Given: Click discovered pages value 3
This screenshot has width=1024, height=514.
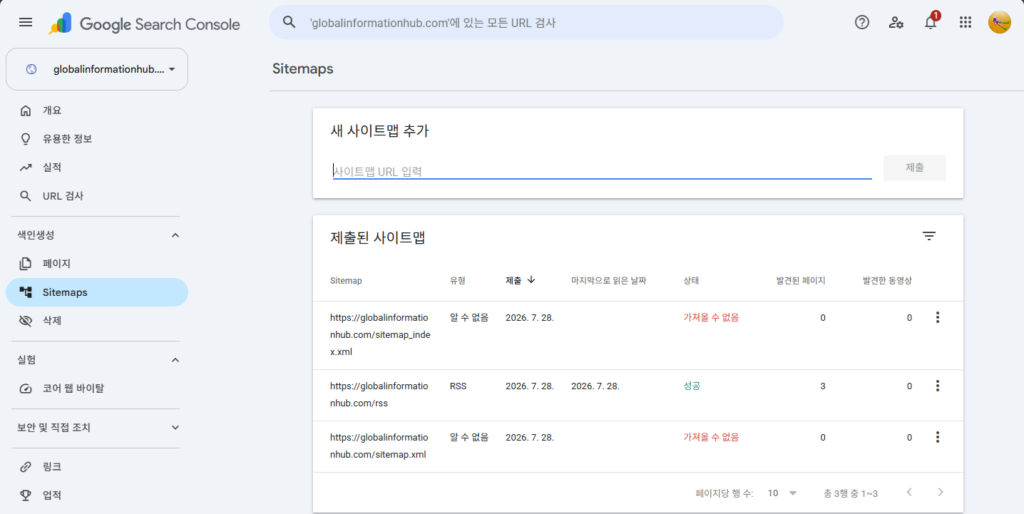Looking at the screenshot, I should 822,386.
